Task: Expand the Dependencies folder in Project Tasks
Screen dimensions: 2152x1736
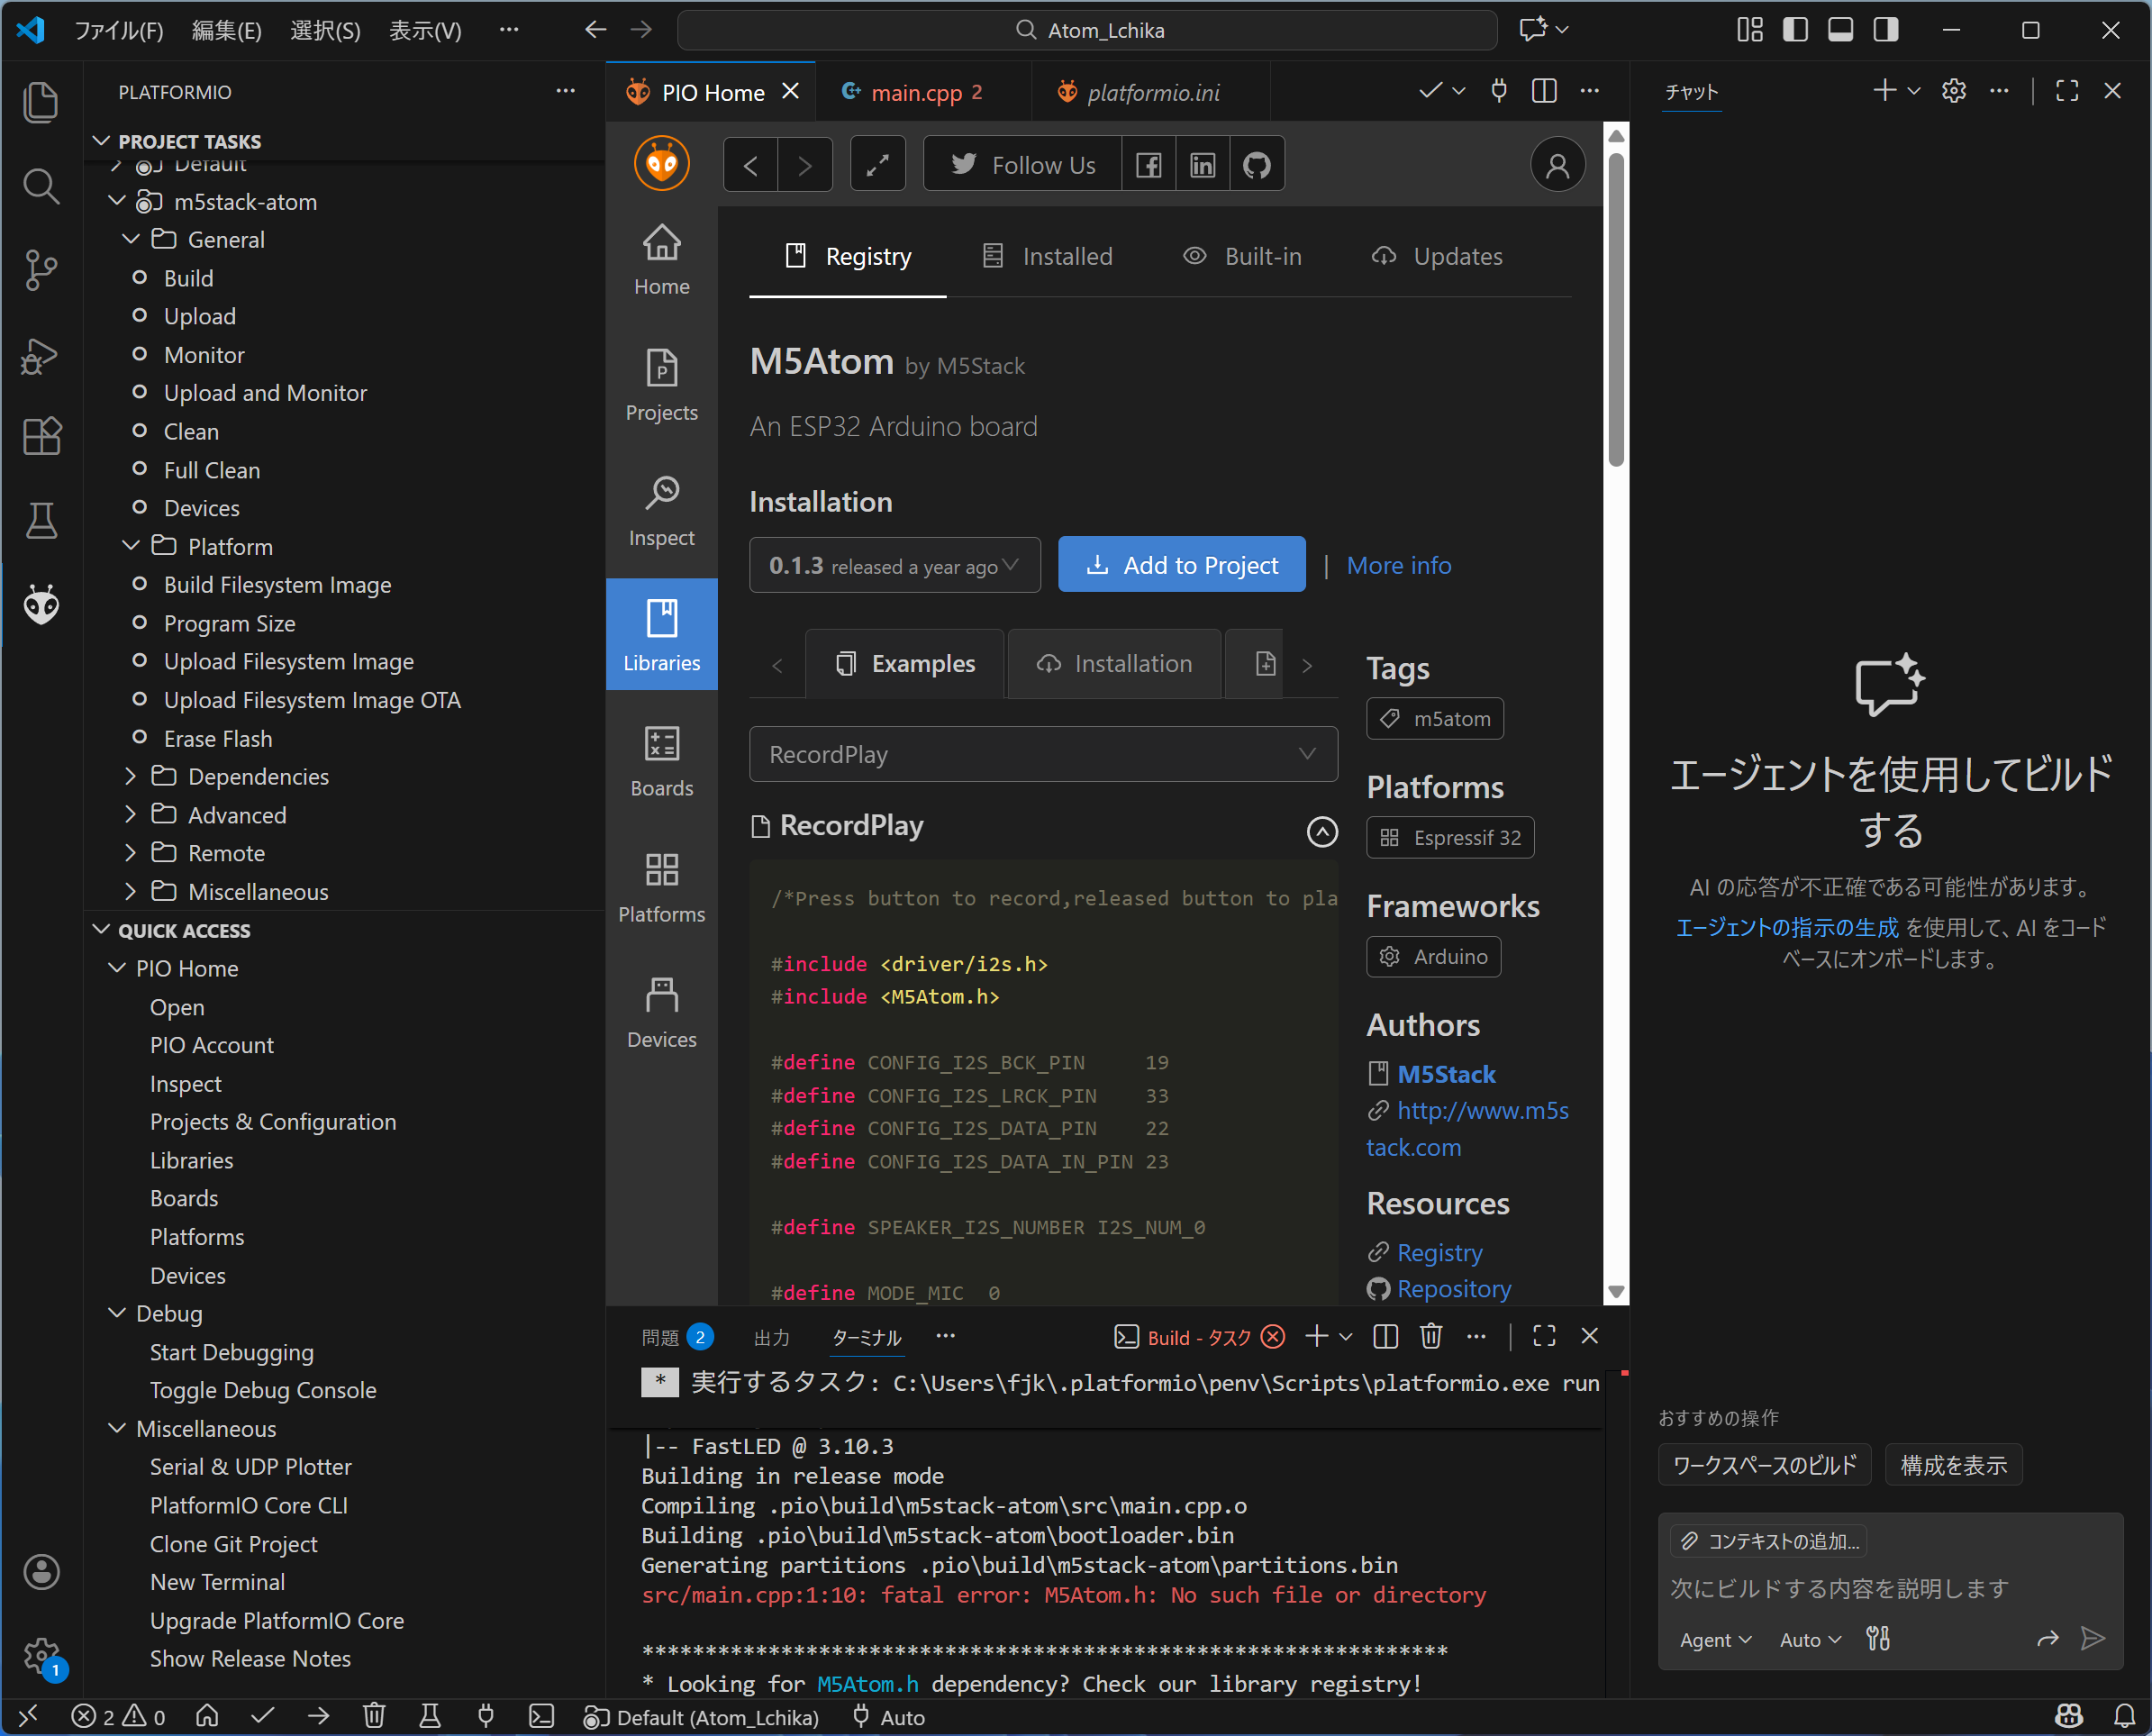Action: [x=257, y=776]
